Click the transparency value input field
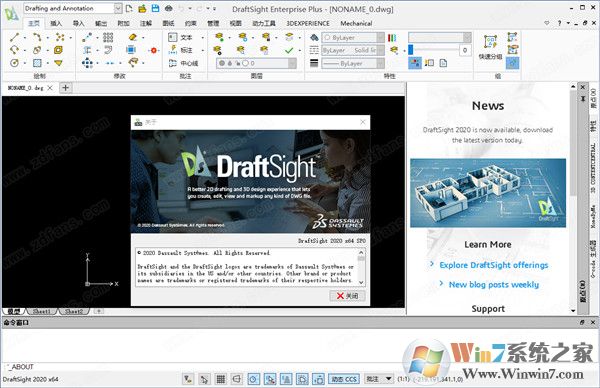Viewport: 600px width, 388px height. point(465,50)
